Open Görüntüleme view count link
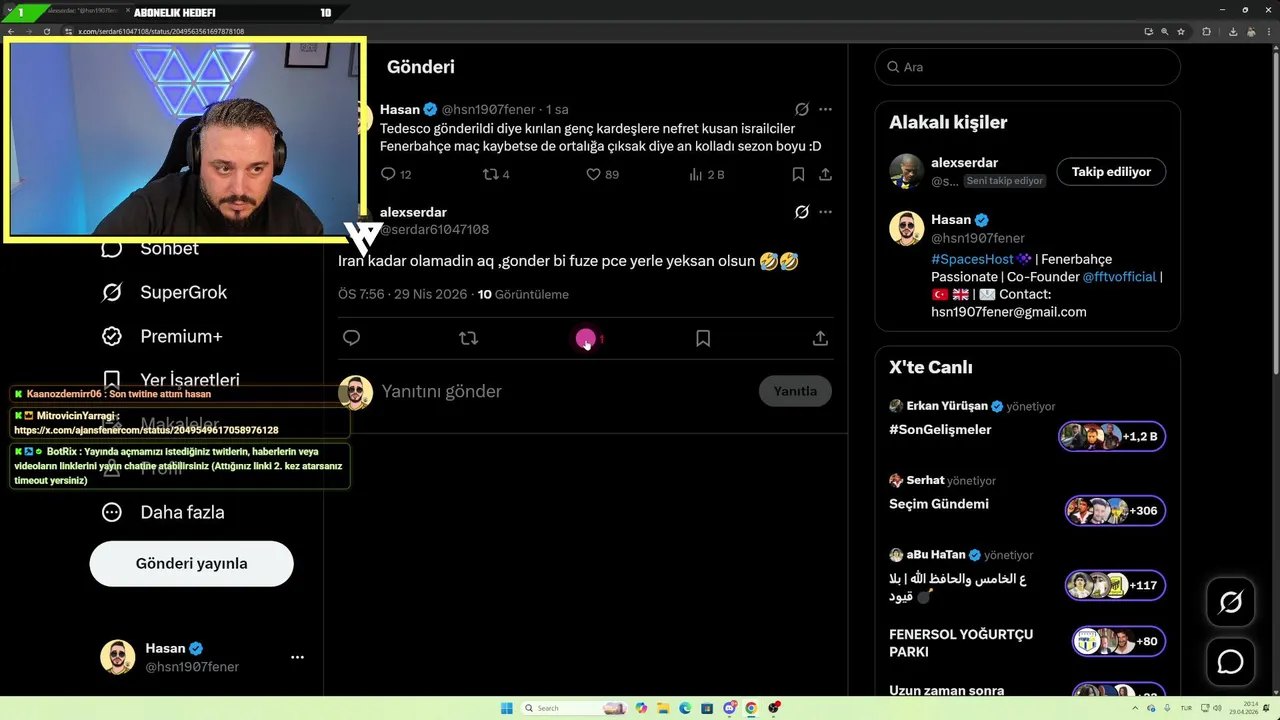 [523, 295]
